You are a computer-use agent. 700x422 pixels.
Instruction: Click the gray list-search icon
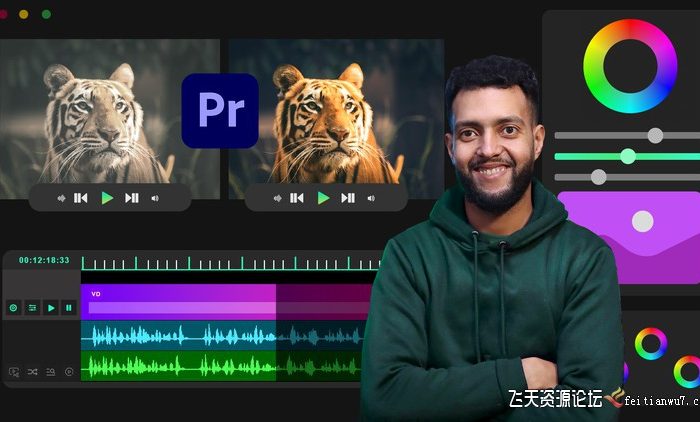pyautogui.click(x=50, y=372)
